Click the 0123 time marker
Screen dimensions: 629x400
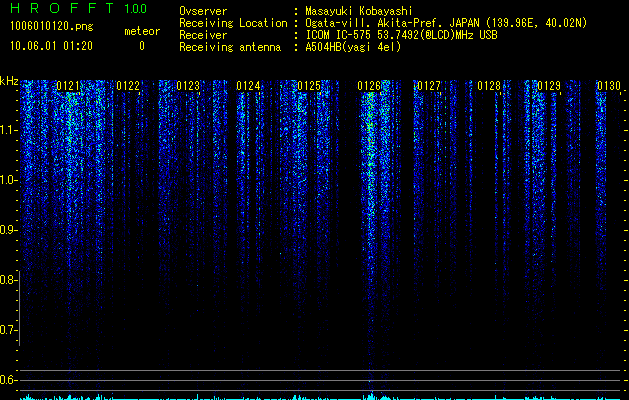[x=188, y=86]
